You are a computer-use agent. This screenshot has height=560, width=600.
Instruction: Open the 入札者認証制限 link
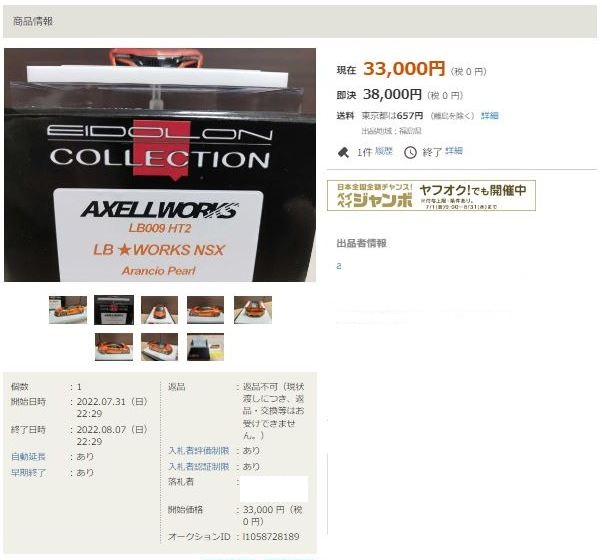point(199,467)
